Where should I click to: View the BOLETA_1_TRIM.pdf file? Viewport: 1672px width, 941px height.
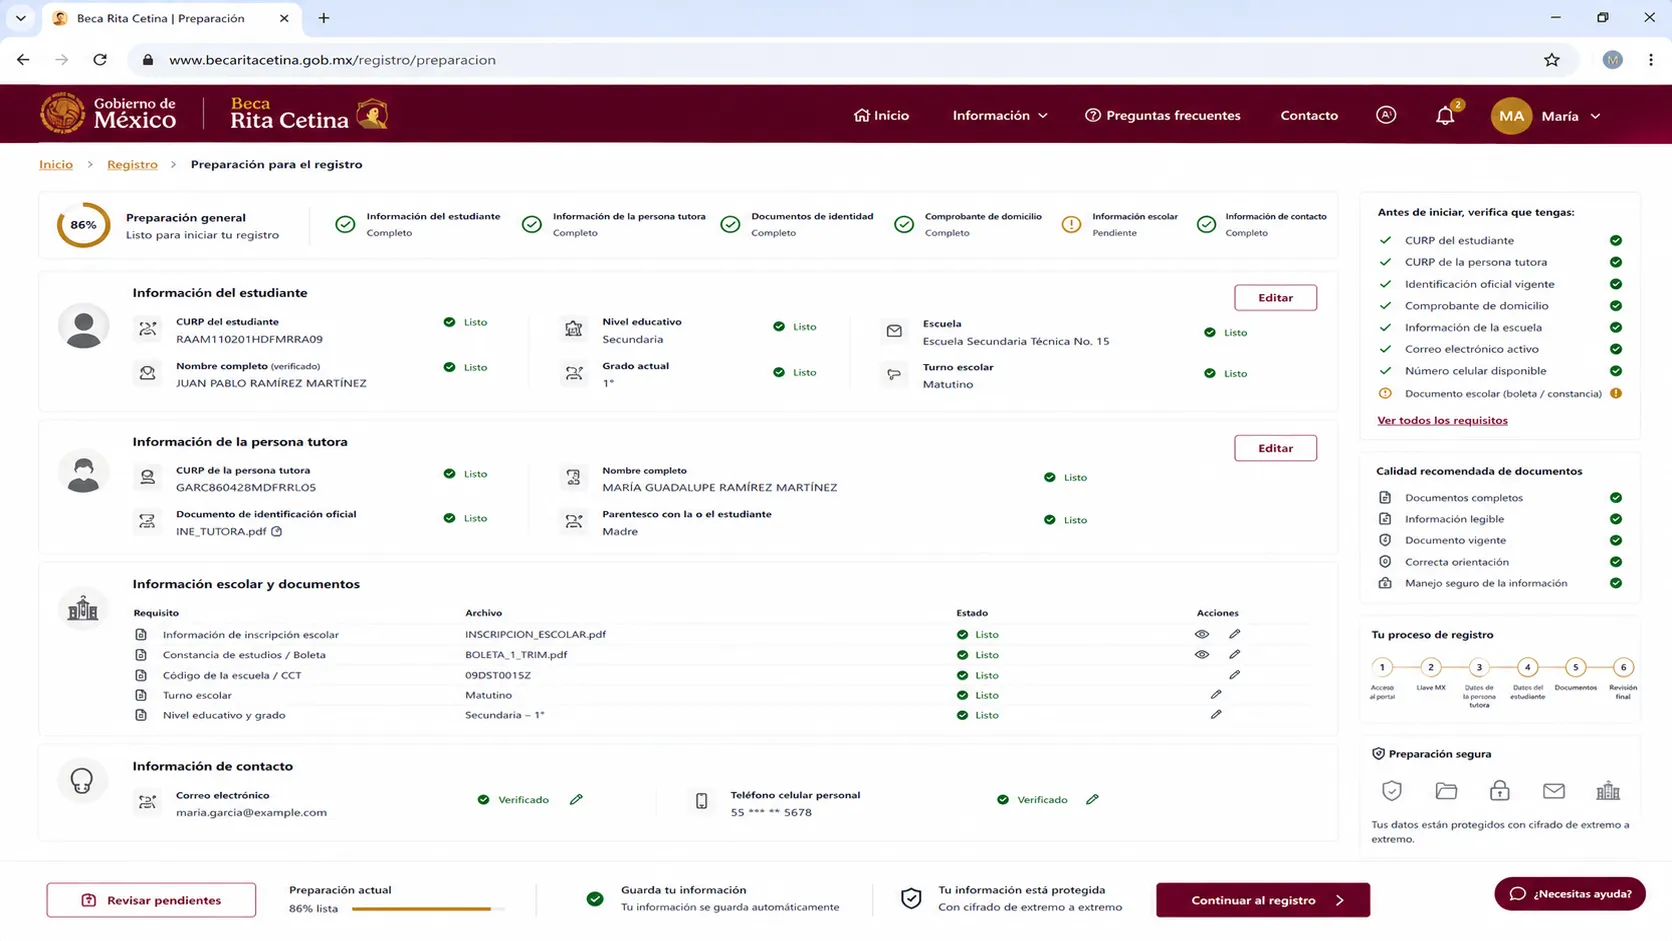[1202, 655]
